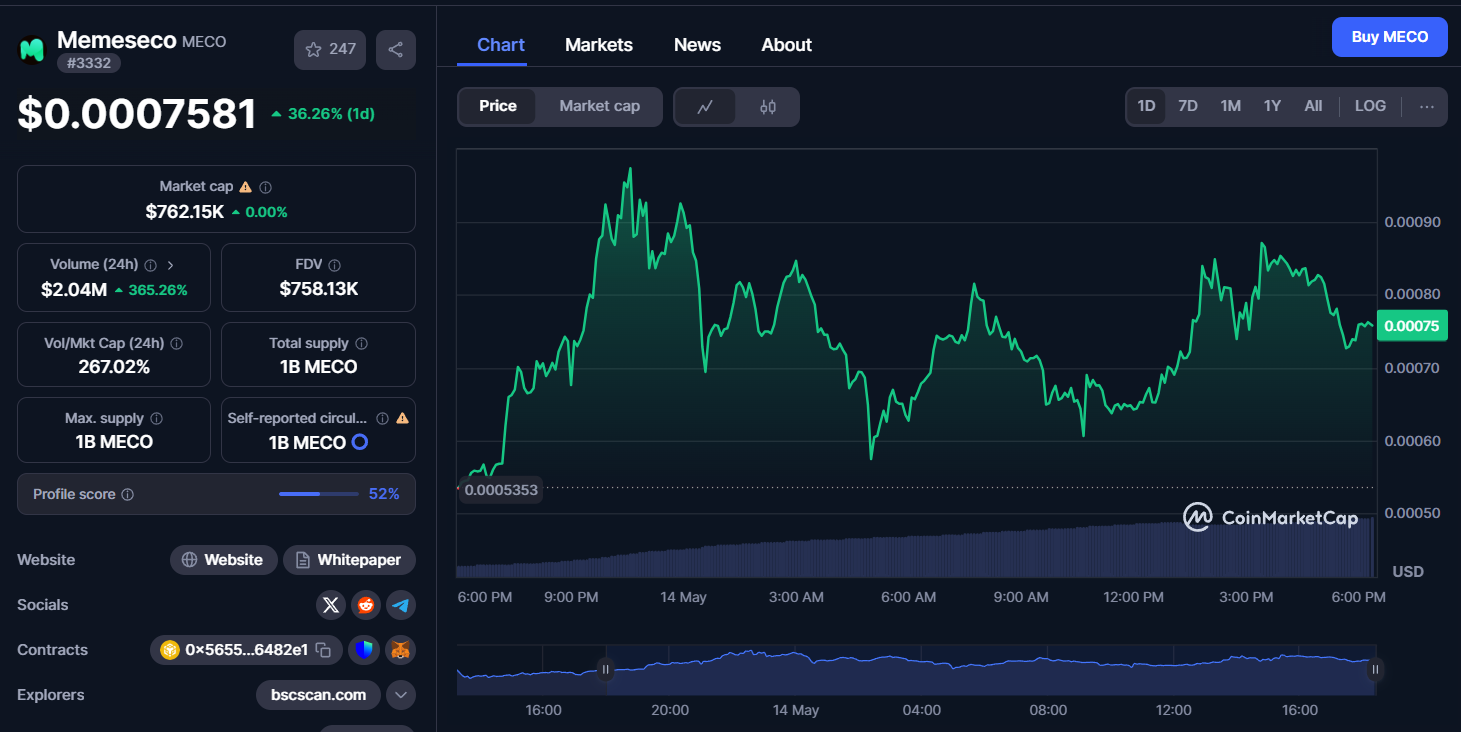Select the All time range
The height and width of the screenshot is (732, 1461).
1313,106
